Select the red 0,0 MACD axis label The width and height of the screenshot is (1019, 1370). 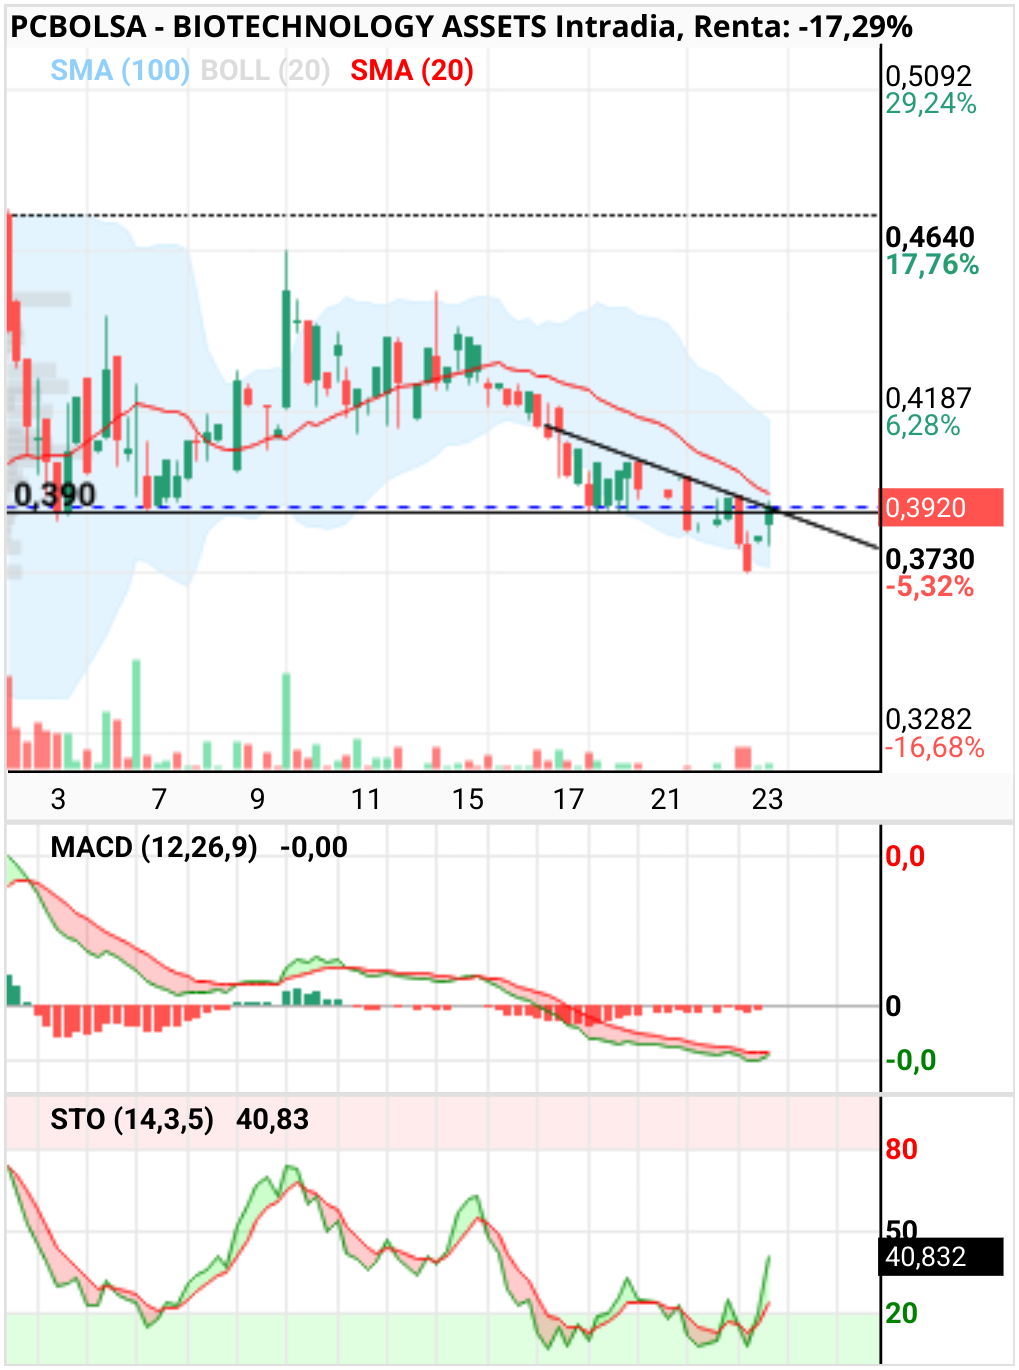pos(905,856)
